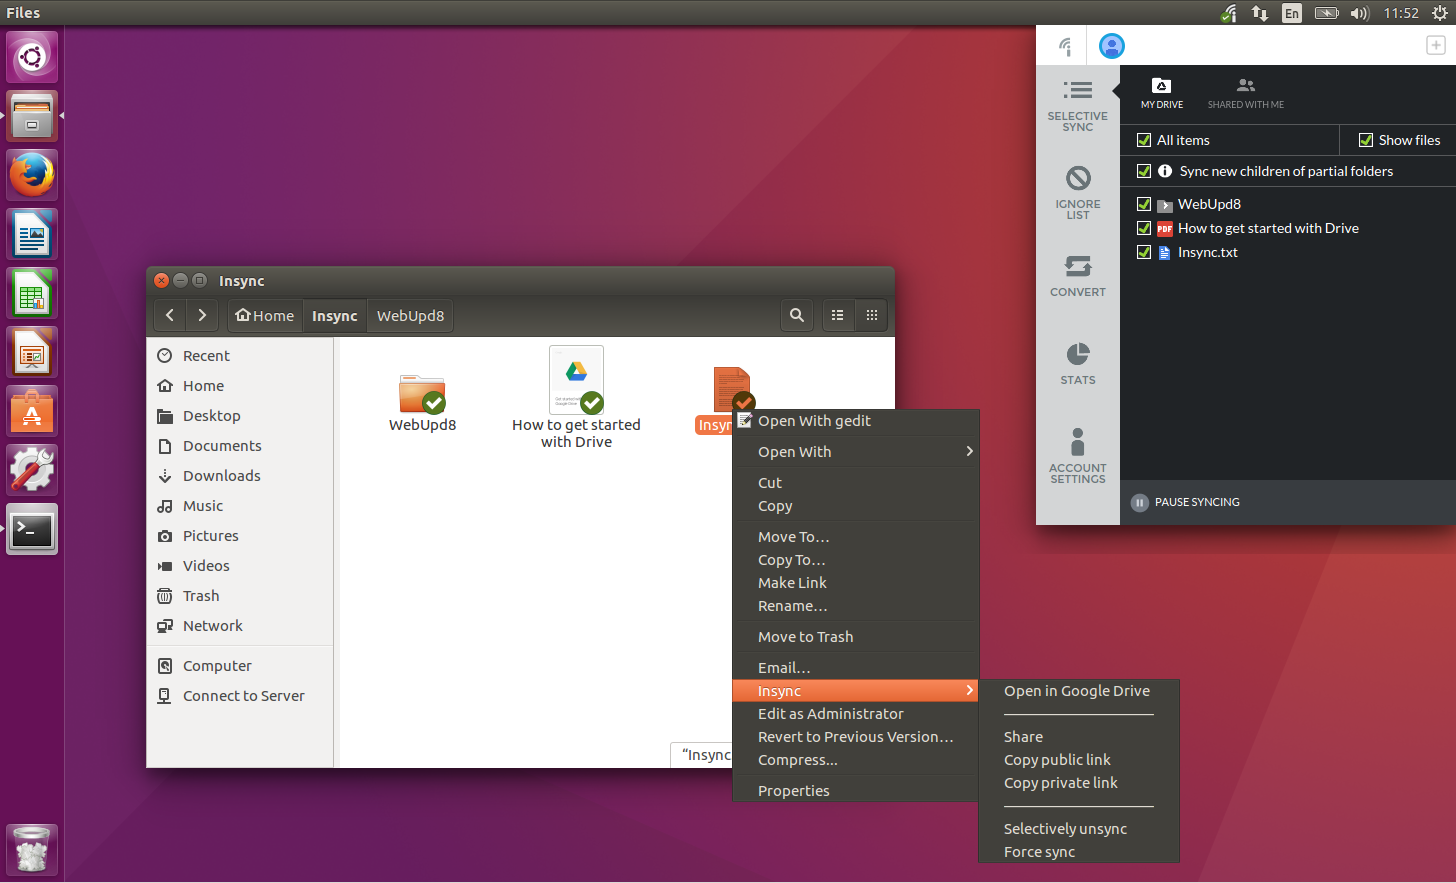This screenshot has width=1456, height=883.
Task: Open Account Settings in Insync
Action: click(1077, 455)
